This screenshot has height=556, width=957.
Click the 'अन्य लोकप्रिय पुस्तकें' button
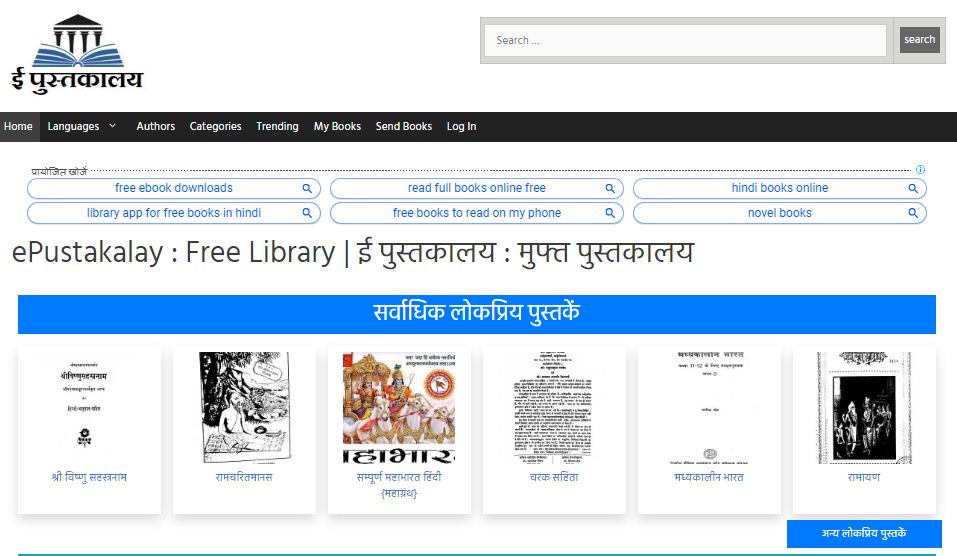(864, 534)
